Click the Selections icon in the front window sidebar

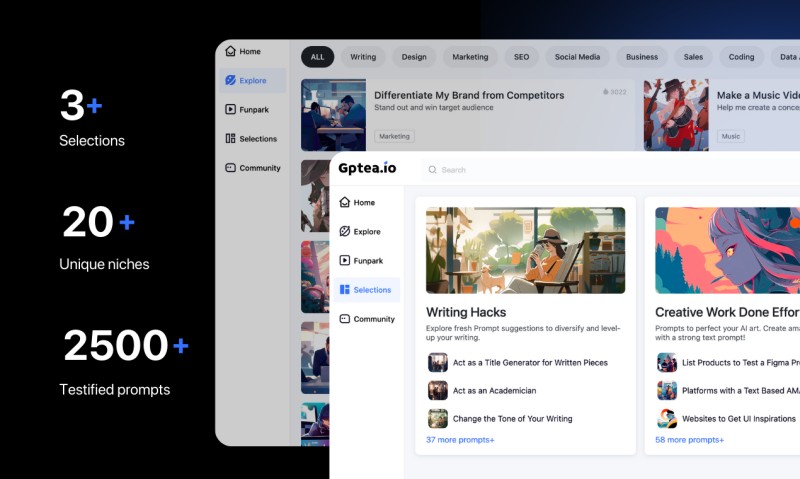click(345, 289)
